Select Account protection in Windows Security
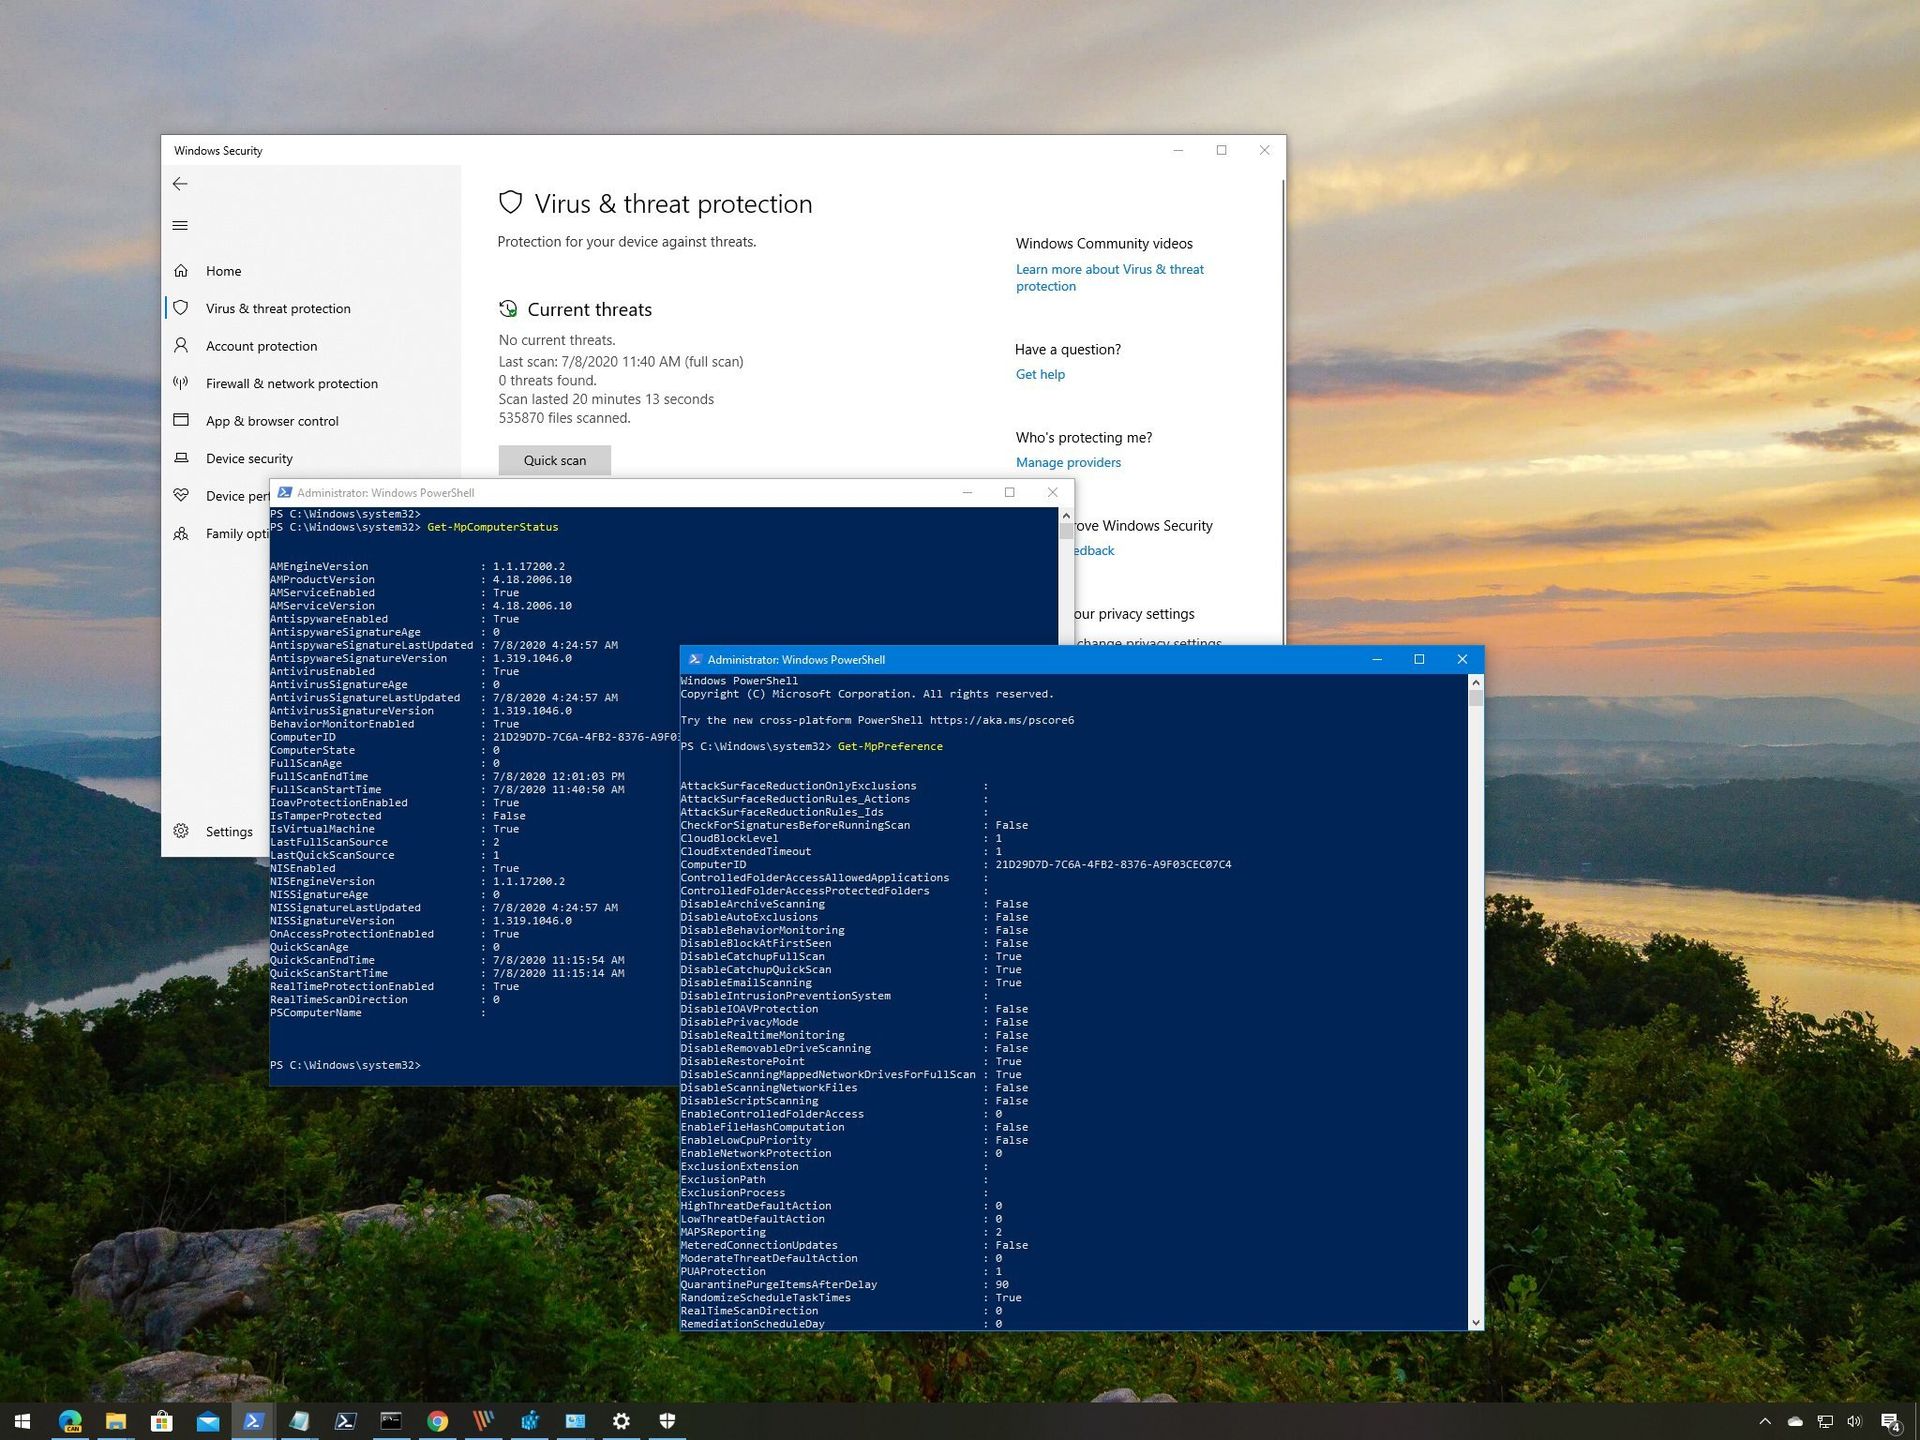The width and height of the screenshot is (1920, 1440). [261, 346]
